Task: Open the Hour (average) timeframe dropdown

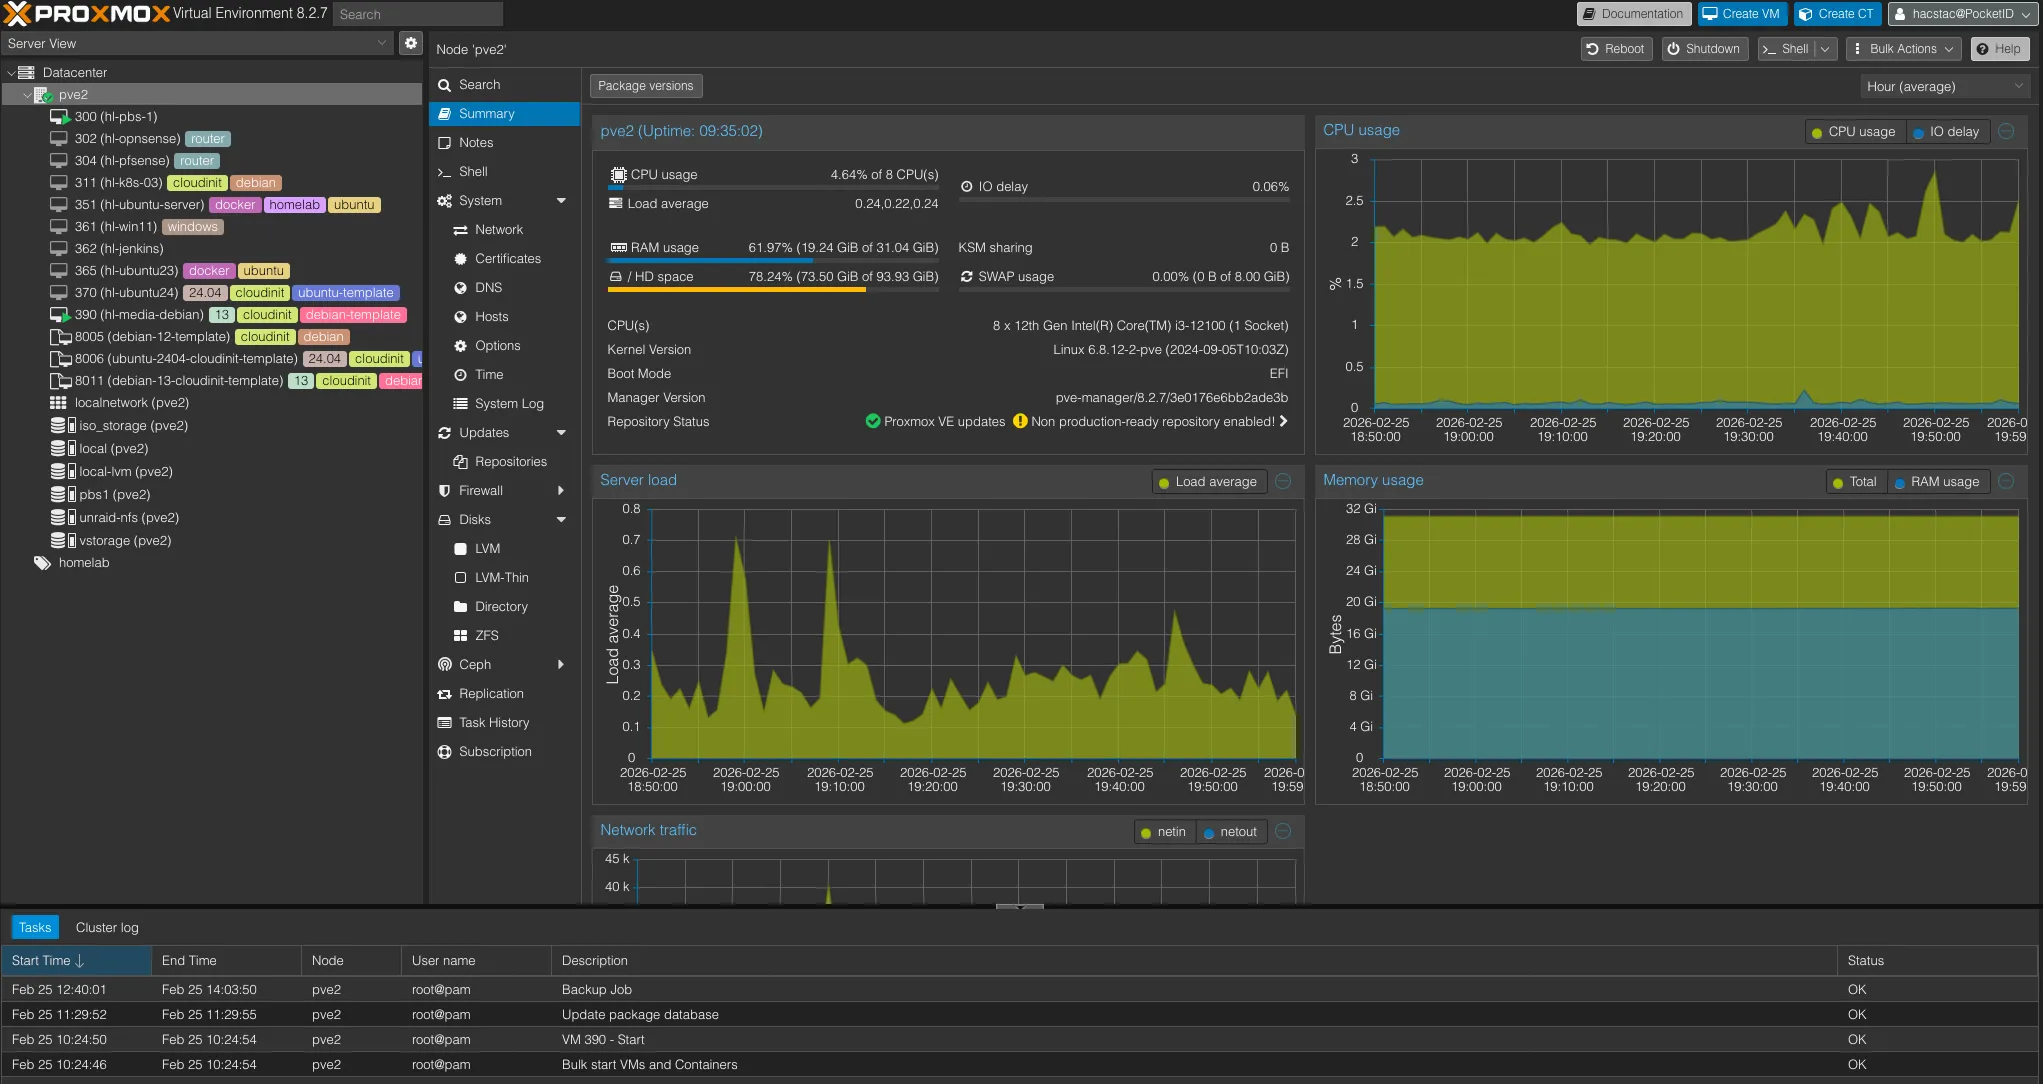Action: [x=1944, y=87]
